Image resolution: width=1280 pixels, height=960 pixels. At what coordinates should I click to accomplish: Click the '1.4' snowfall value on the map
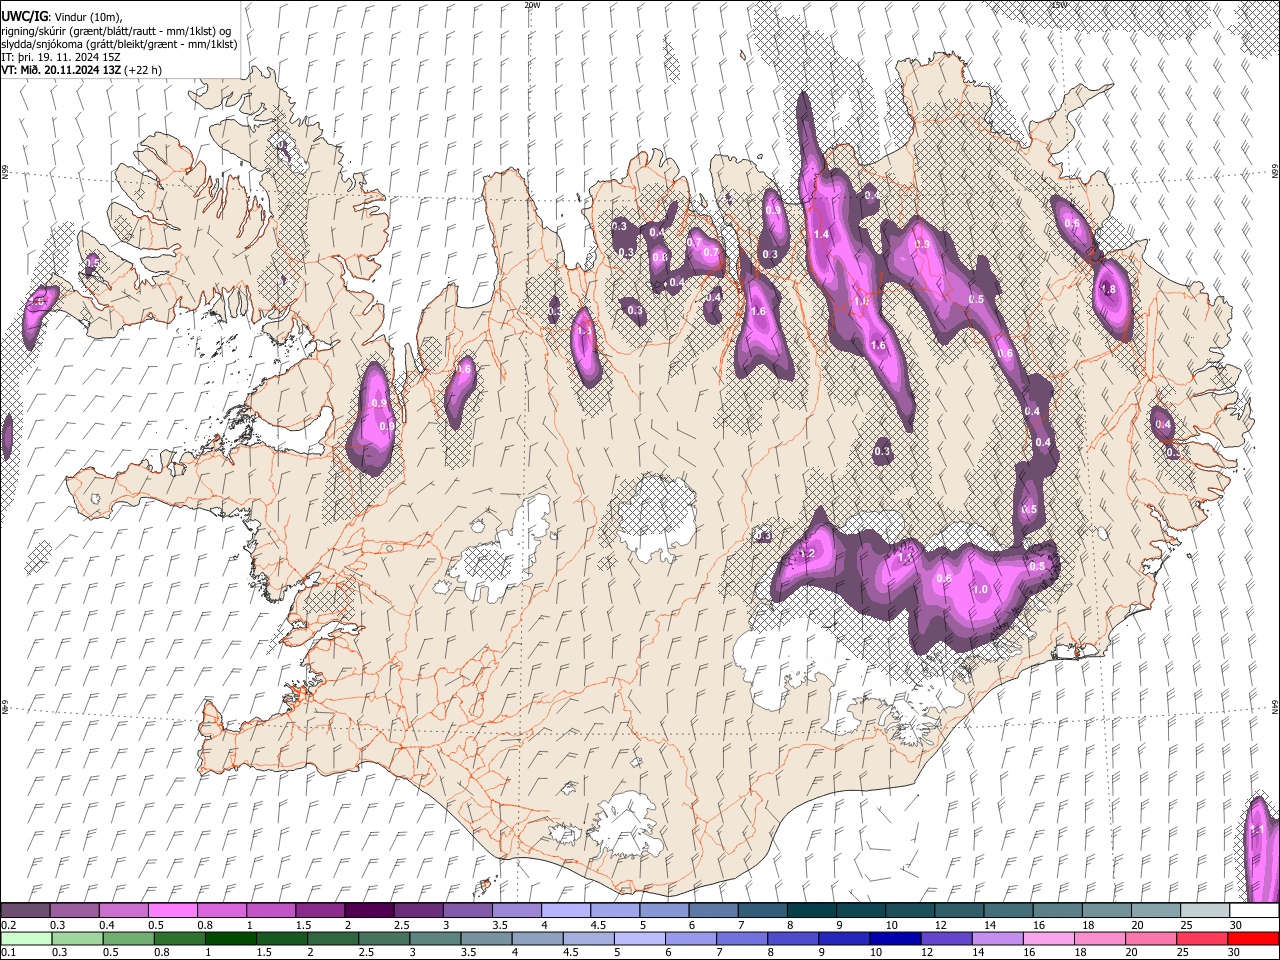click(x=822, y=234)
